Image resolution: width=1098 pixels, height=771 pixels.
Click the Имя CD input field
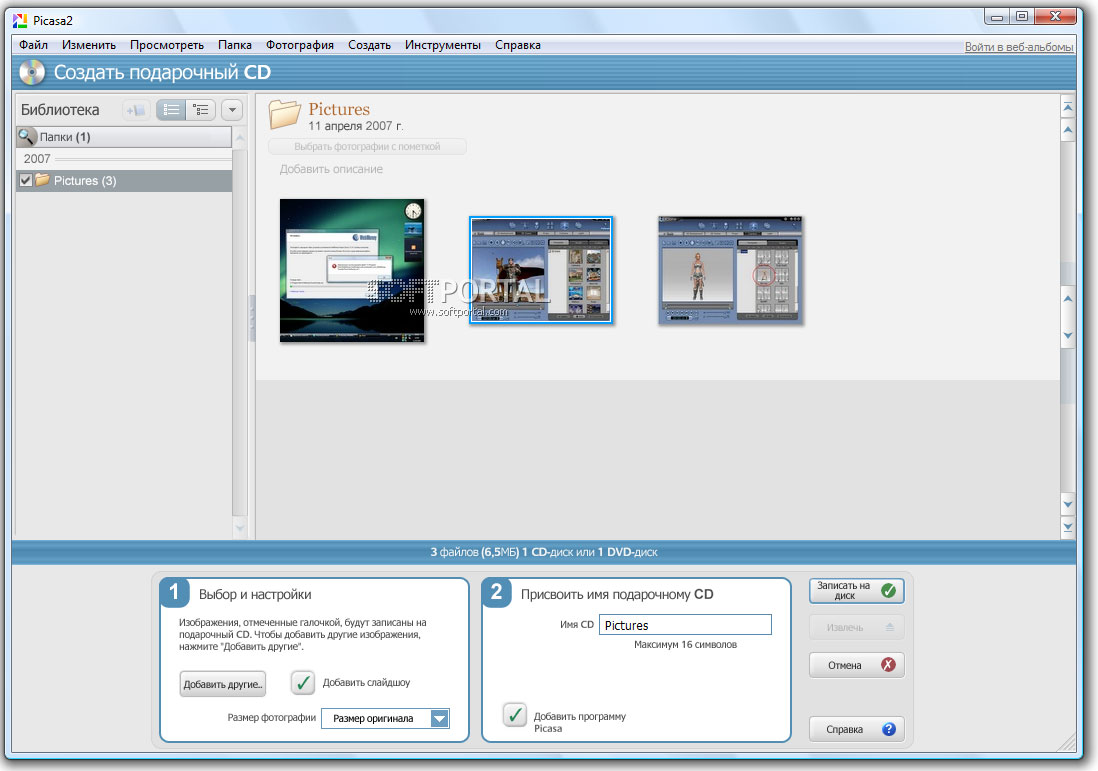(x=685, y=625)
